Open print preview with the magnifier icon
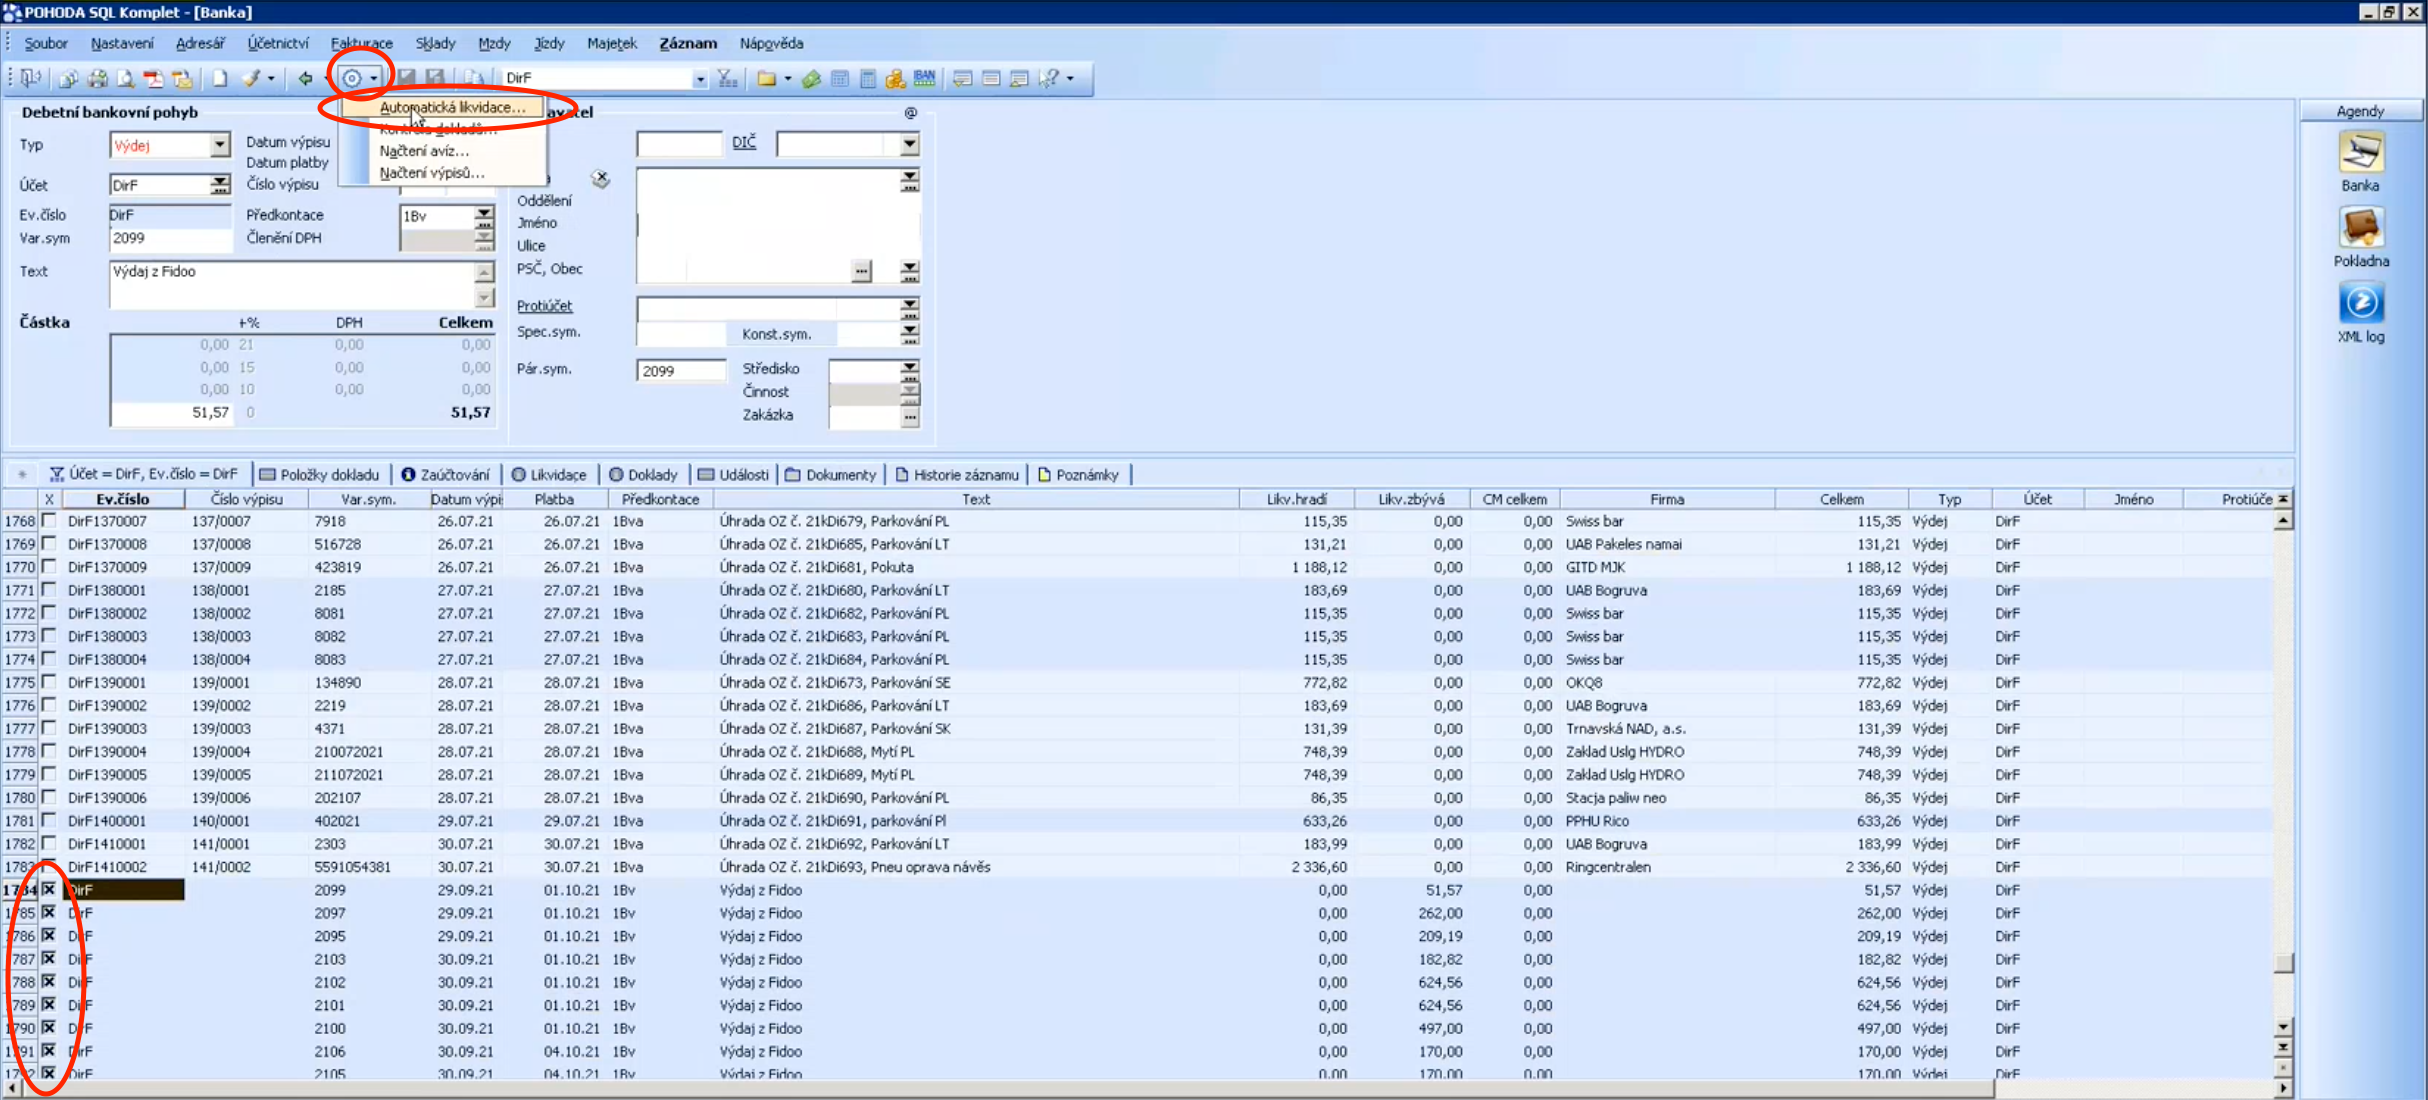 point(125,78)
